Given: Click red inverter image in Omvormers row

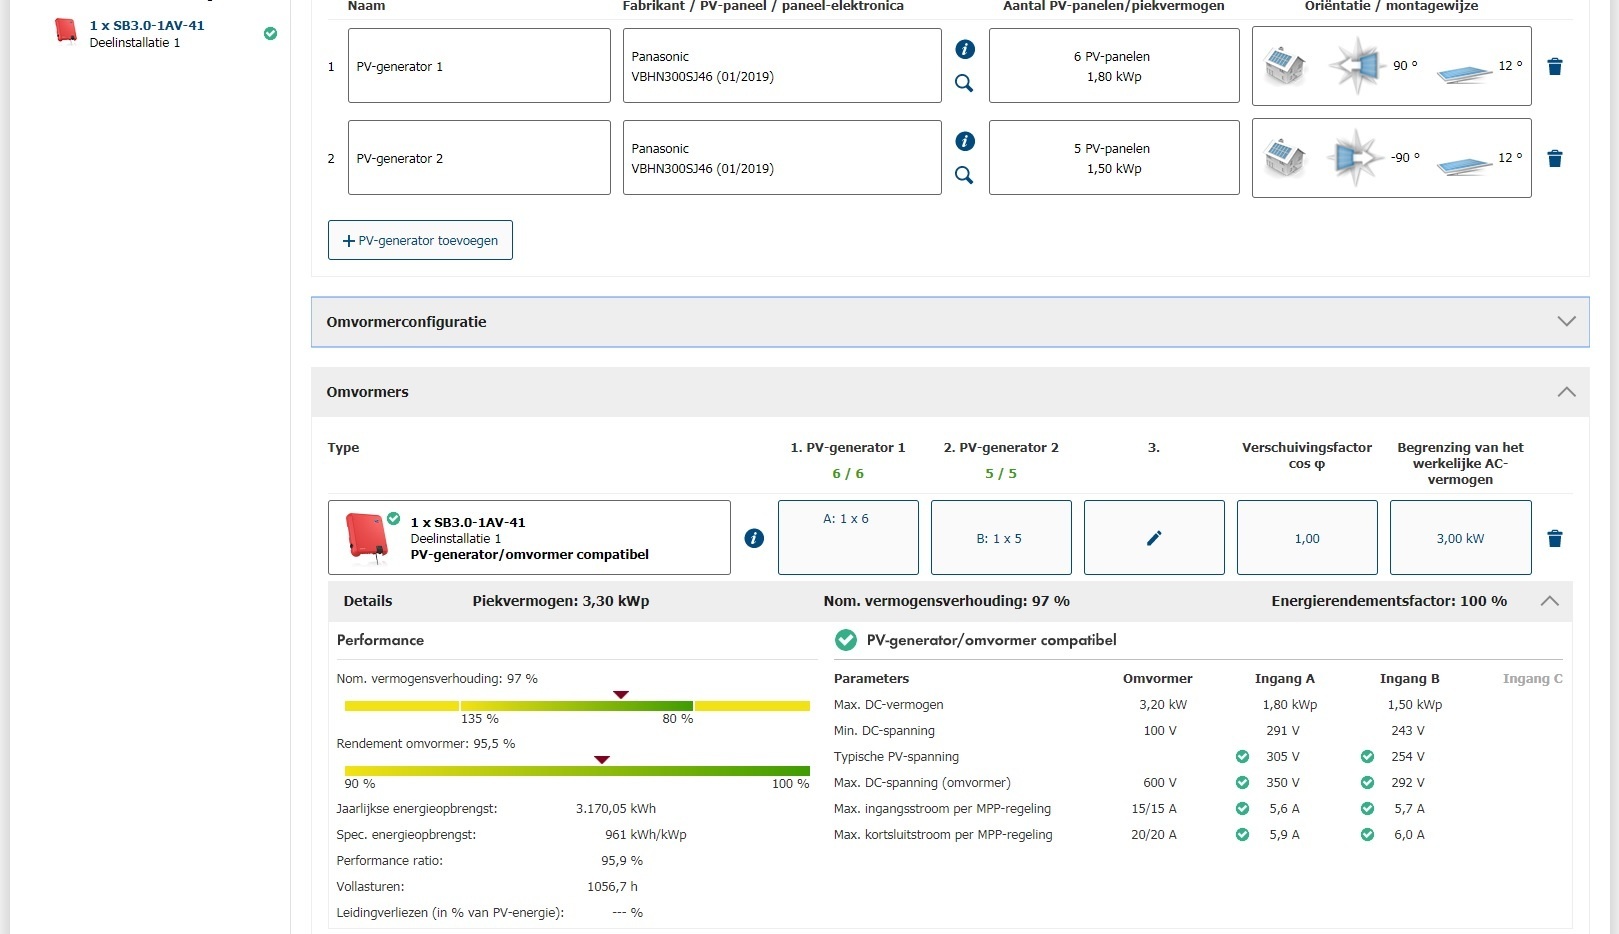Looking at the screenshot, I should (366, 538).
